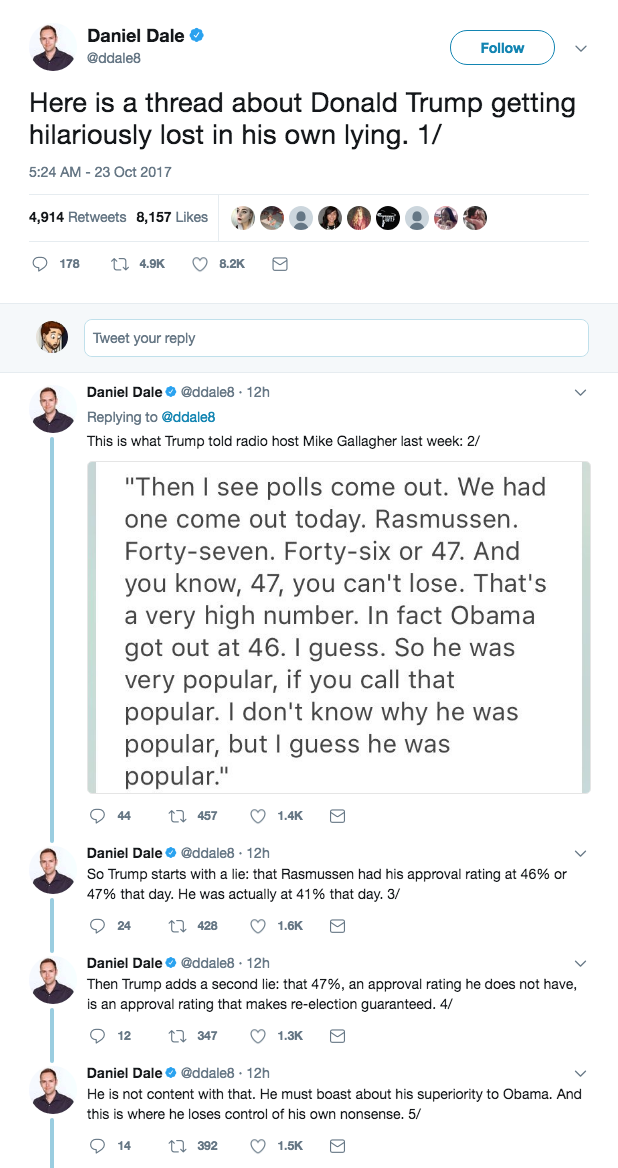Open the options chevron on tweet 5/

point(580,1073)
